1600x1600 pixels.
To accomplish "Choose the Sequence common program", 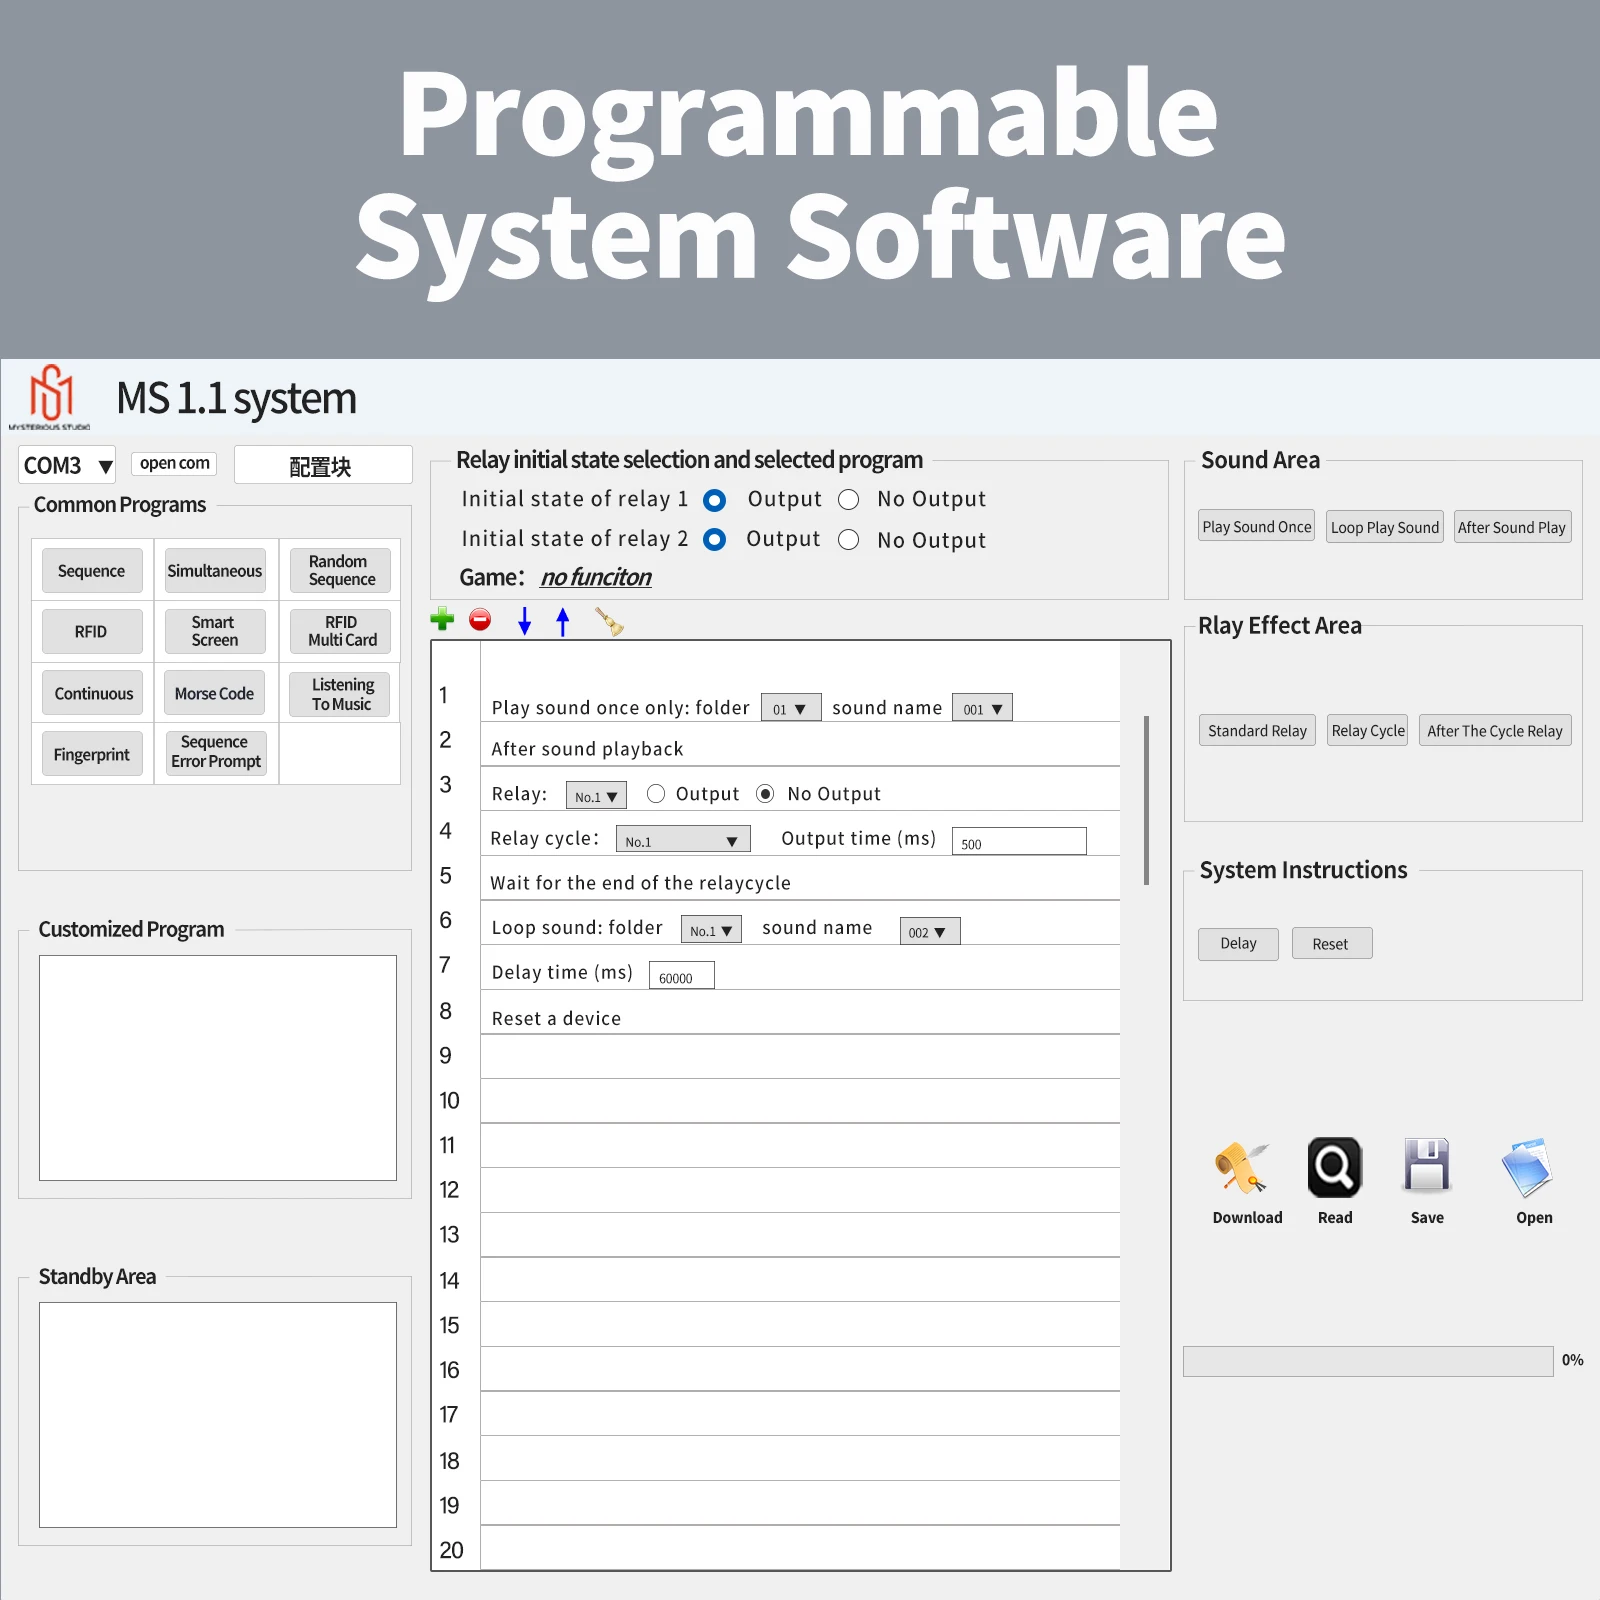I will click(x=92, y=571).
